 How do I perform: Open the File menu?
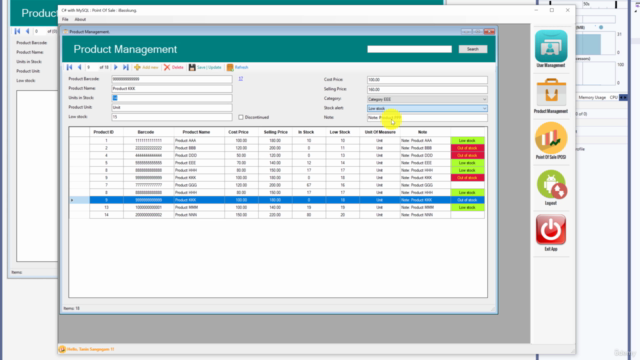[x=65, y=19]
